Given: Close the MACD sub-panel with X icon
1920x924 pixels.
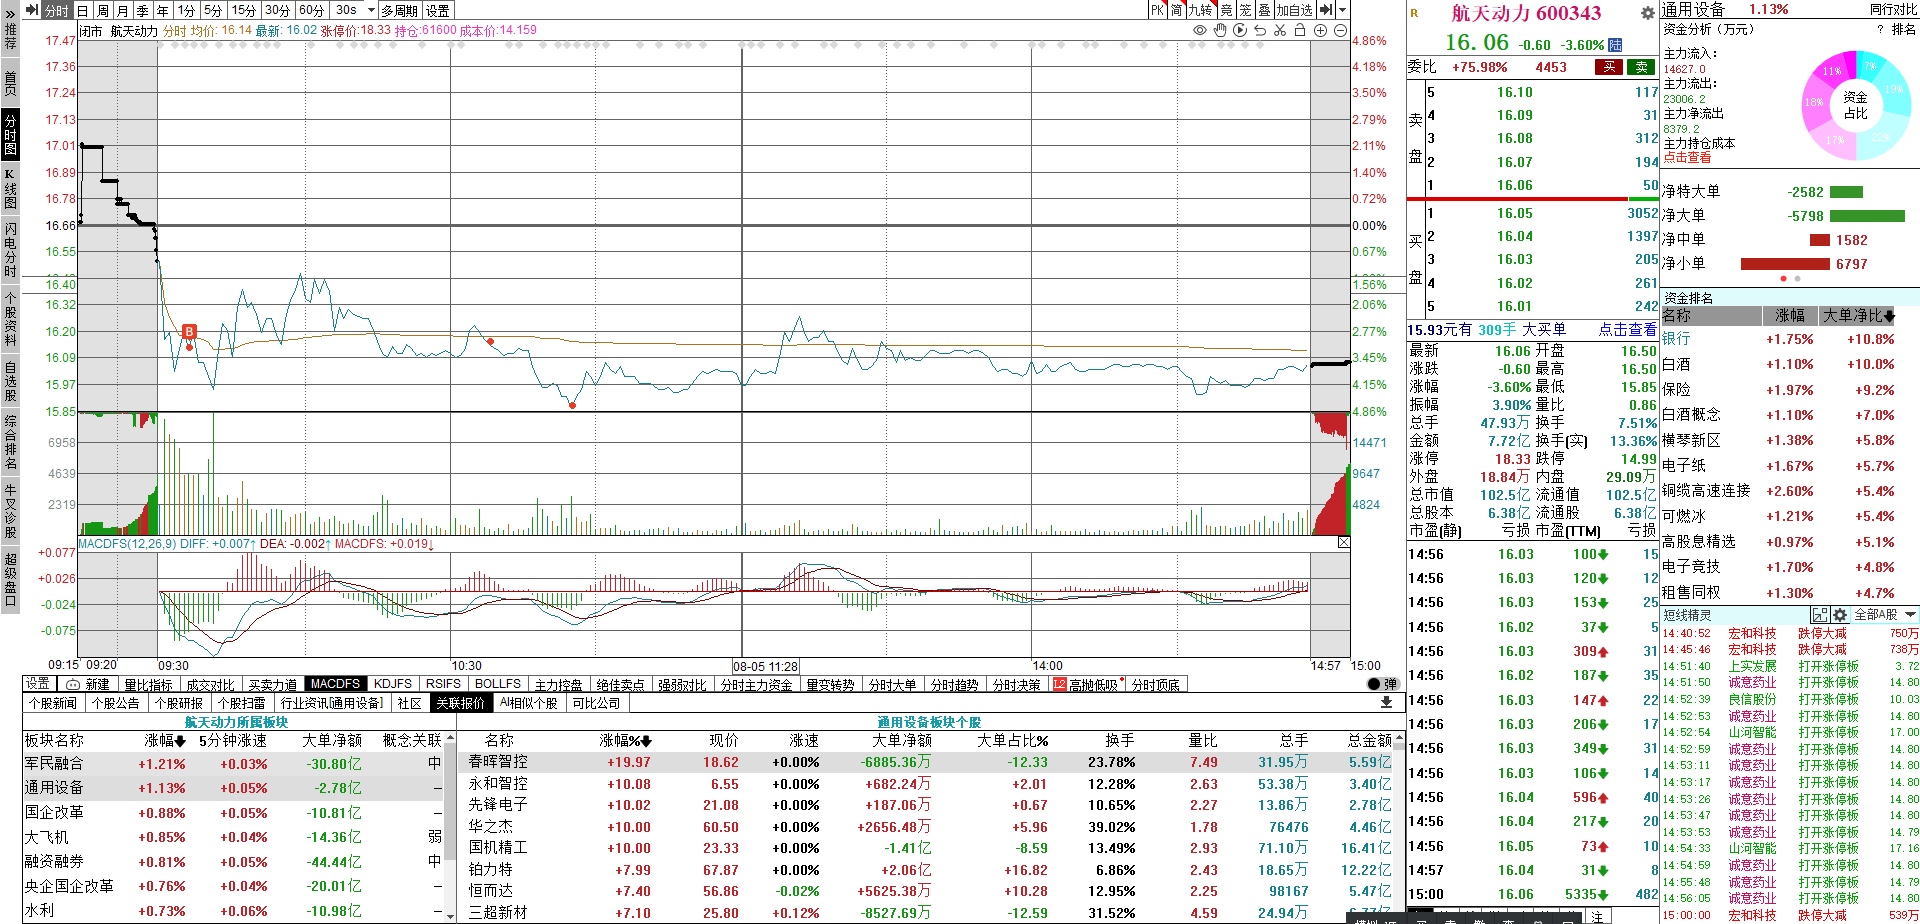Looking at the screenshot, I should [x=1343, y=542].
